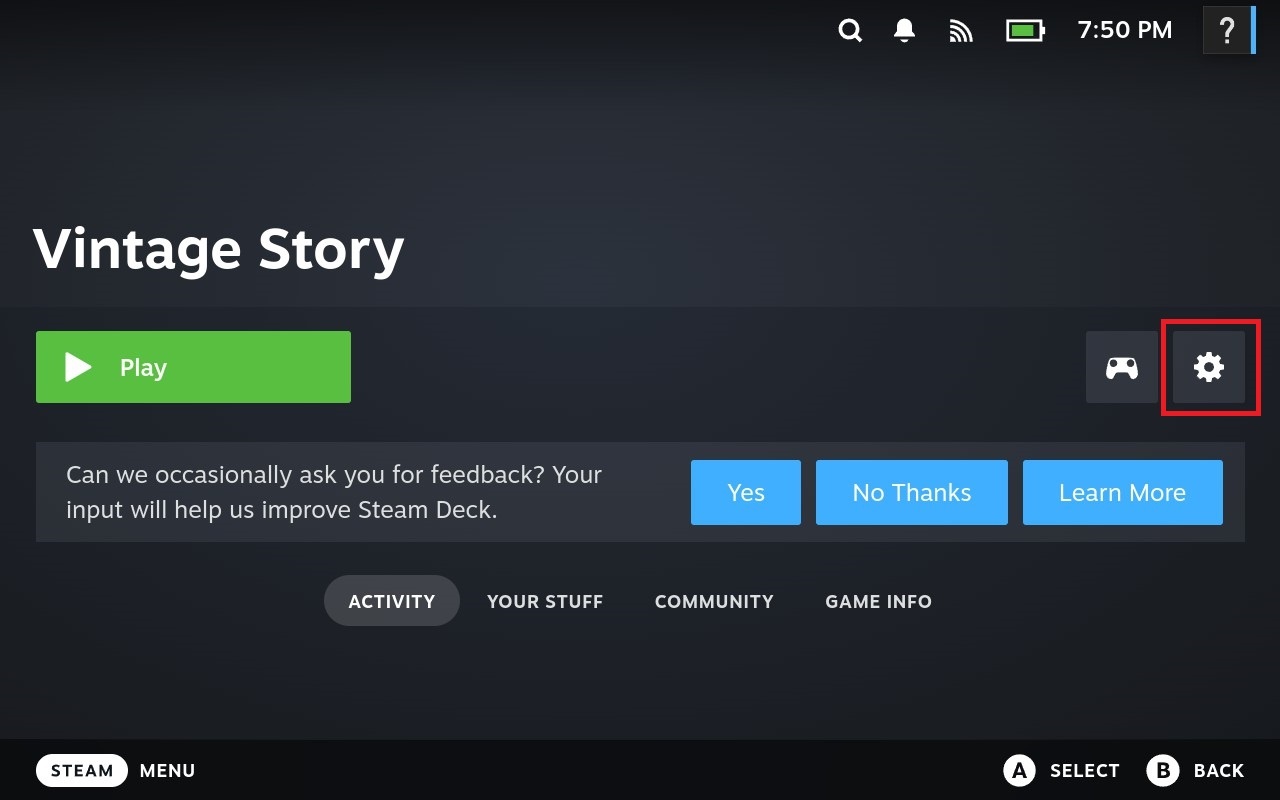Click the Vintage Story game title

pos(219,249)
